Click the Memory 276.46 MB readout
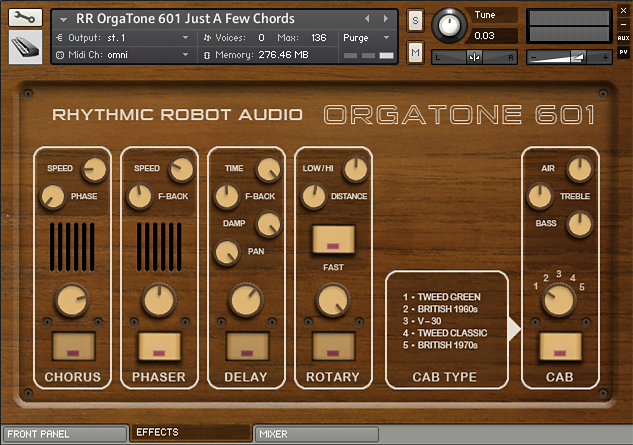Screen dimensions: 633x445 [262, 55]
